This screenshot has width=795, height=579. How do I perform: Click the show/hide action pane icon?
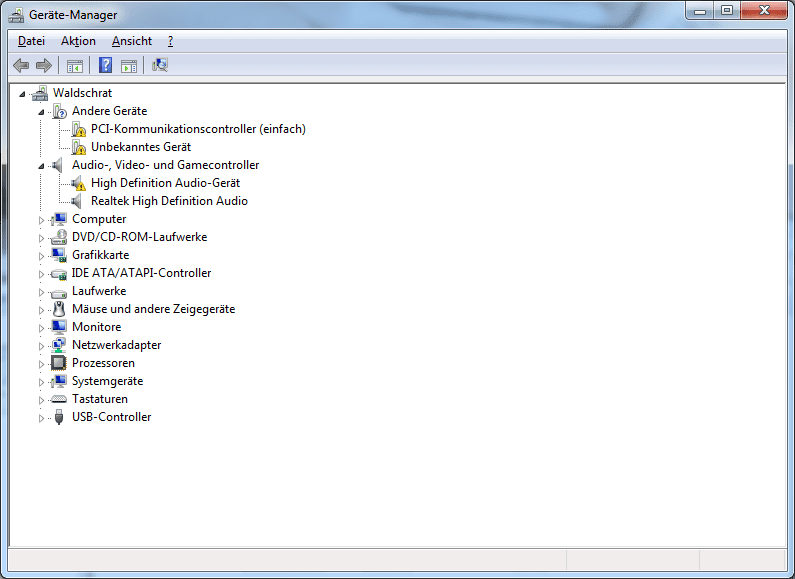click(x=129, y=65)
